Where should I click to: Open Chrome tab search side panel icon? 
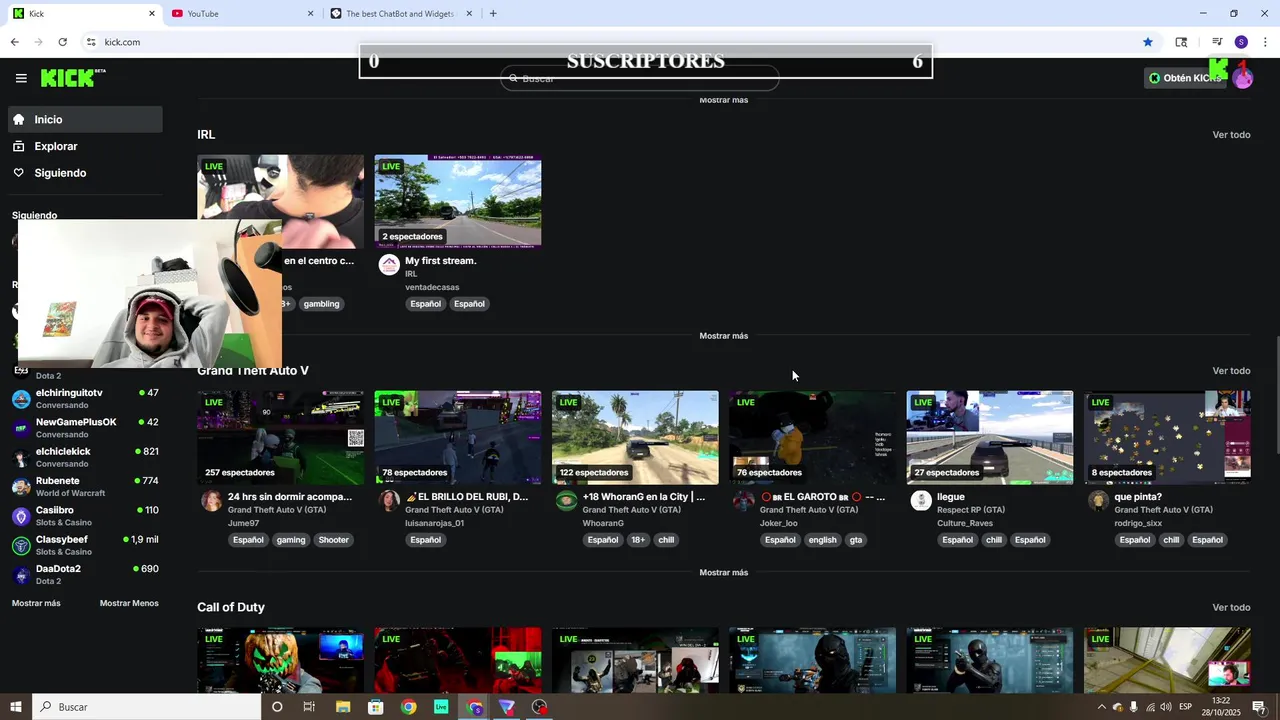click(1181, 42)
